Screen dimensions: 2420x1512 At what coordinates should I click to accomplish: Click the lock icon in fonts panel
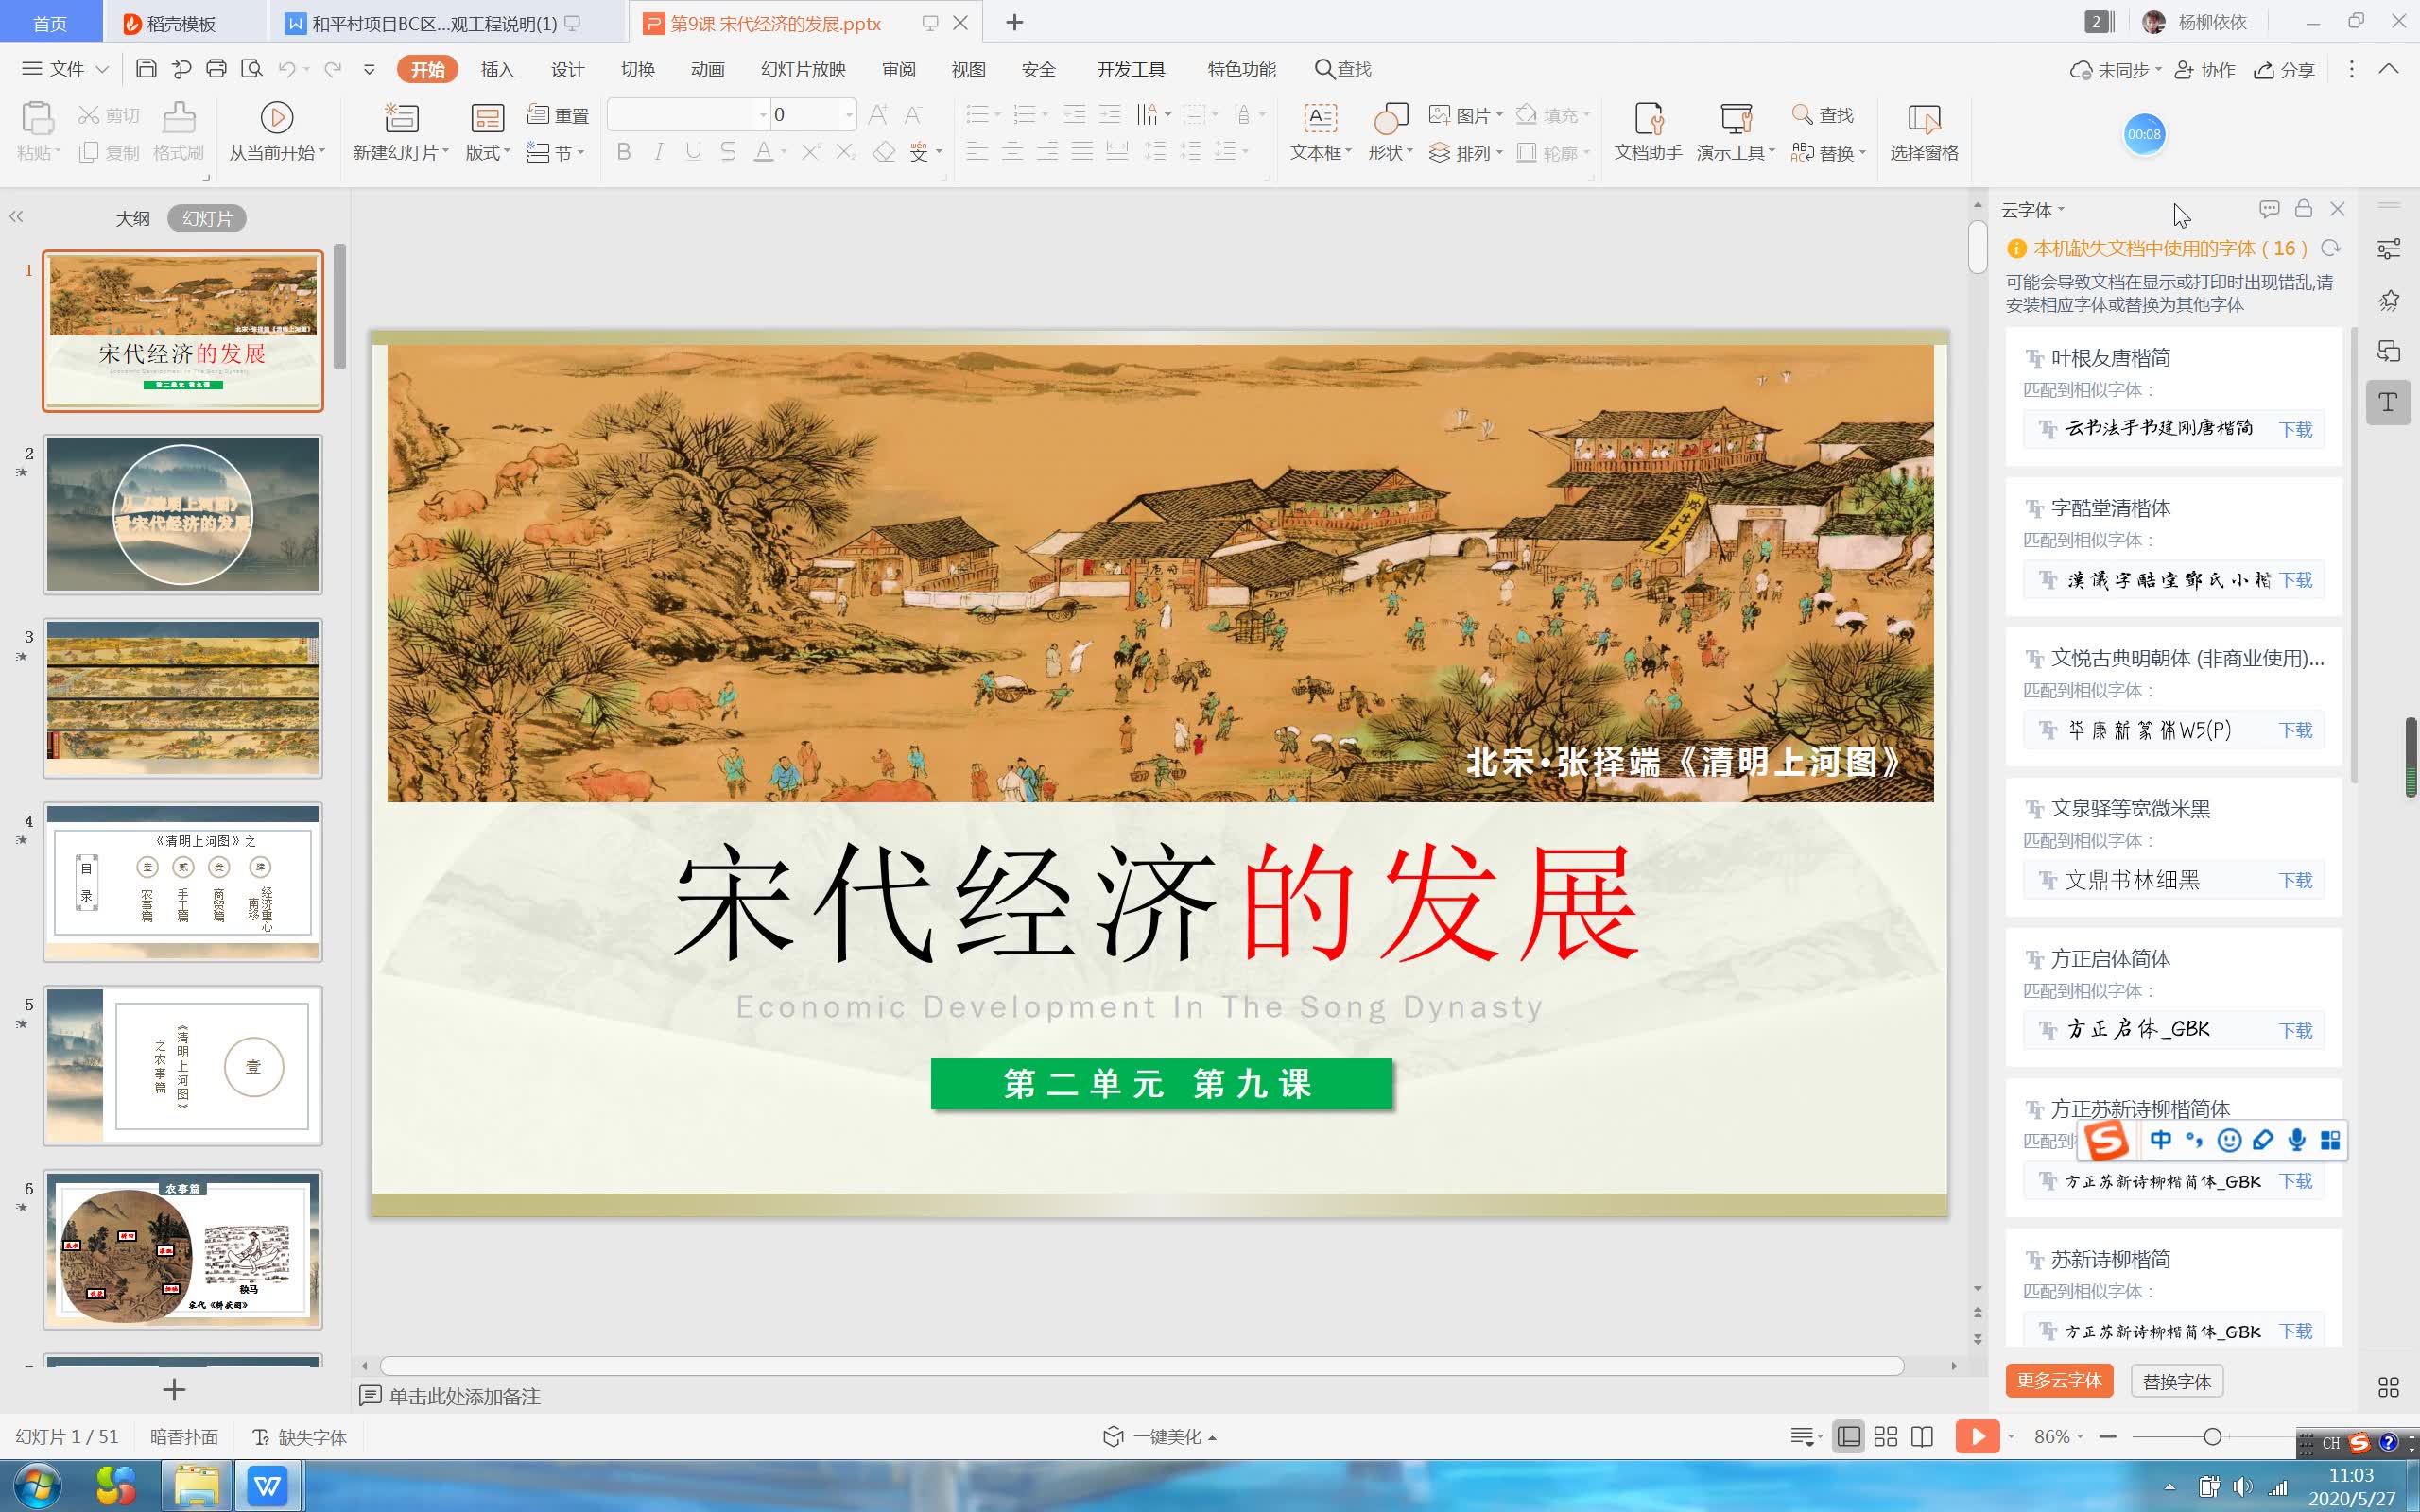(x=2303, y=208)
